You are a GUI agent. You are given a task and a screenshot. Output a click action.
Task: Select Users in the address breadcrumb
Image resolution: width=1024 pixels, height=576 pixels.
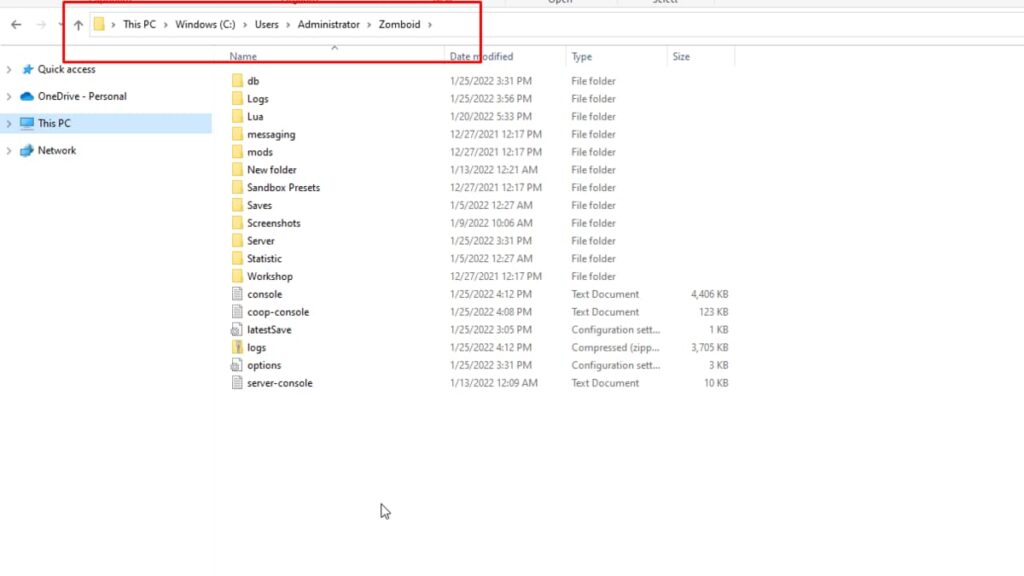click(x=266, y=25)
